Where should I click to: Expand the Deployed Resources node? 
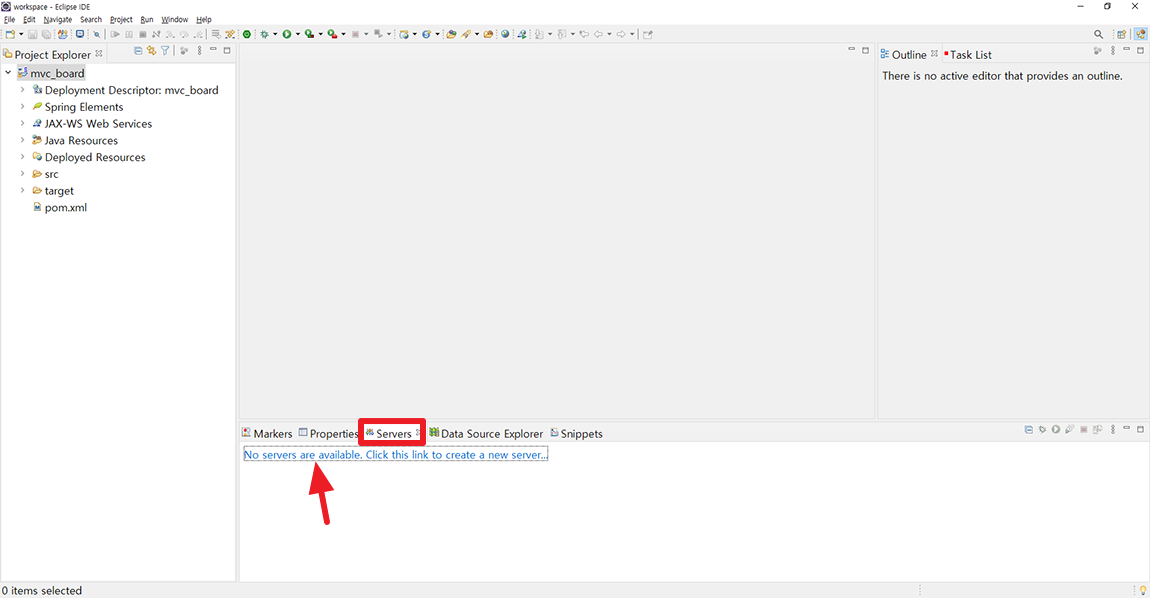pos(22,157)
